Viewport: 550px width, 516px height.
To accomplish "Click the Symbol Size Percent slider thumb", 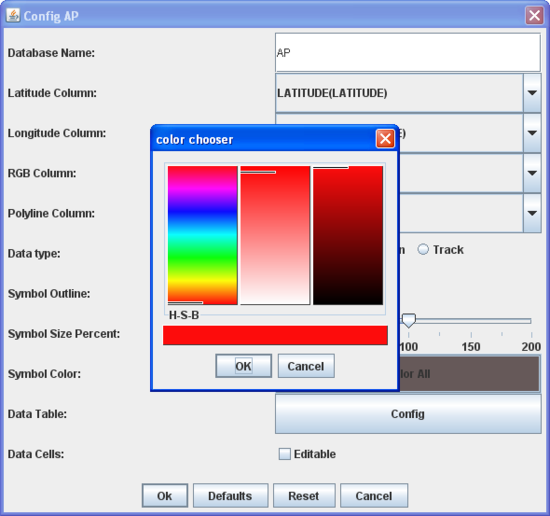I will point(408,320).
